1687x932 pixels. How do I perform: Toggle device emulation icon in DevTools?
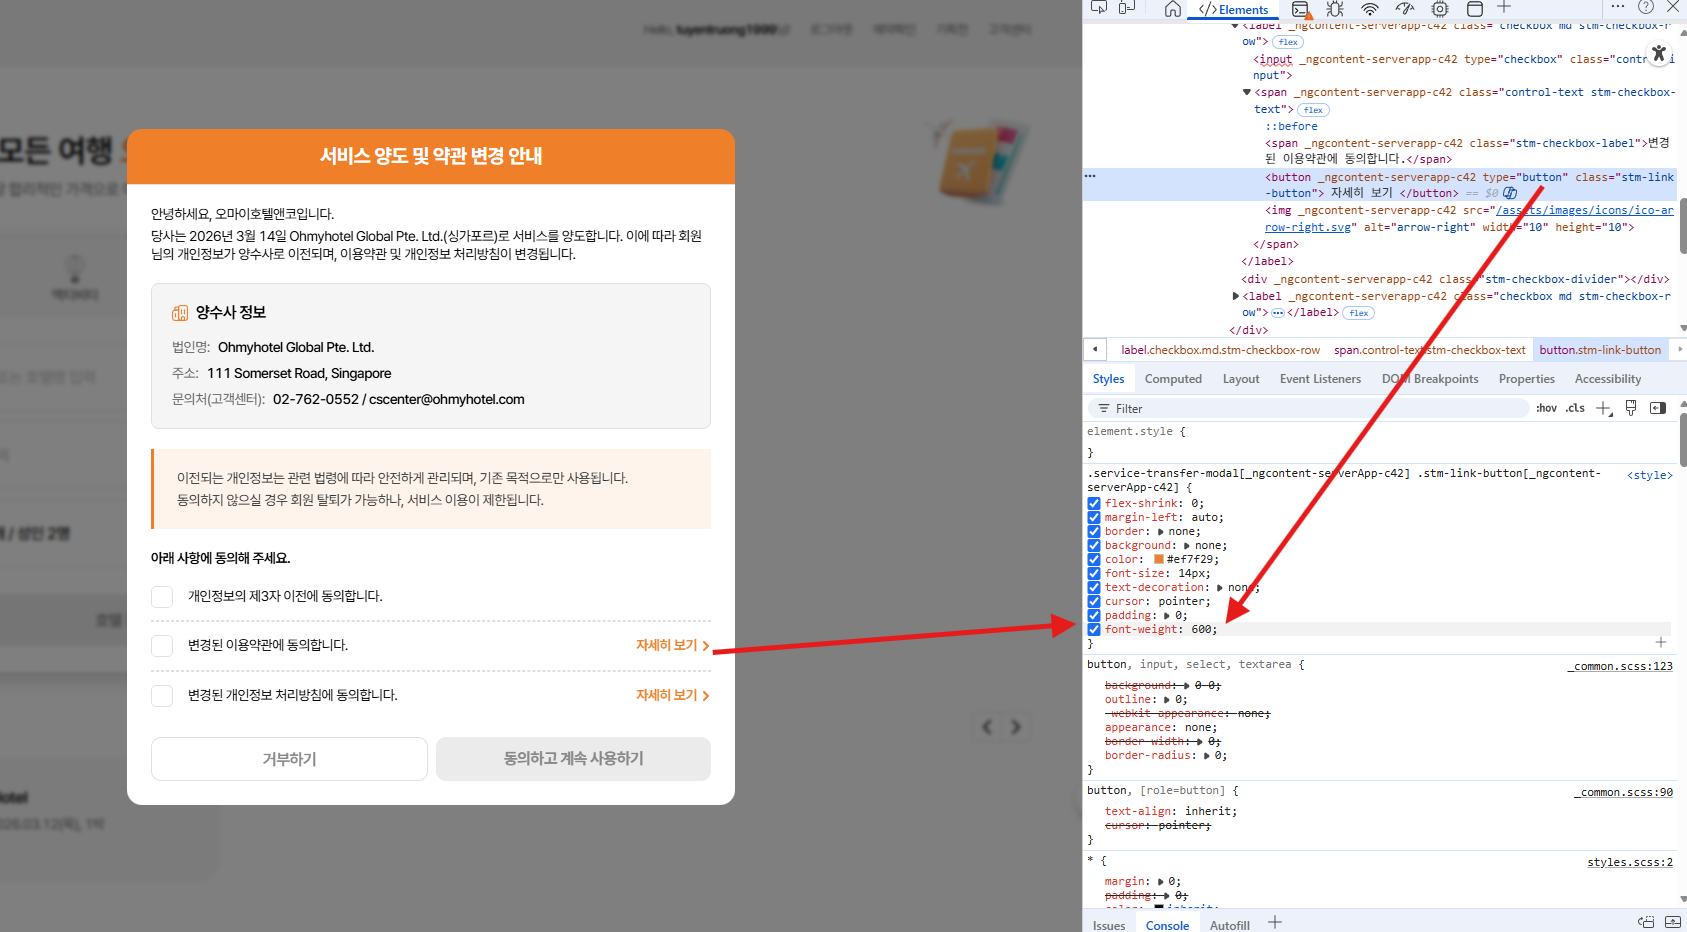click(x=1127, y=8)
